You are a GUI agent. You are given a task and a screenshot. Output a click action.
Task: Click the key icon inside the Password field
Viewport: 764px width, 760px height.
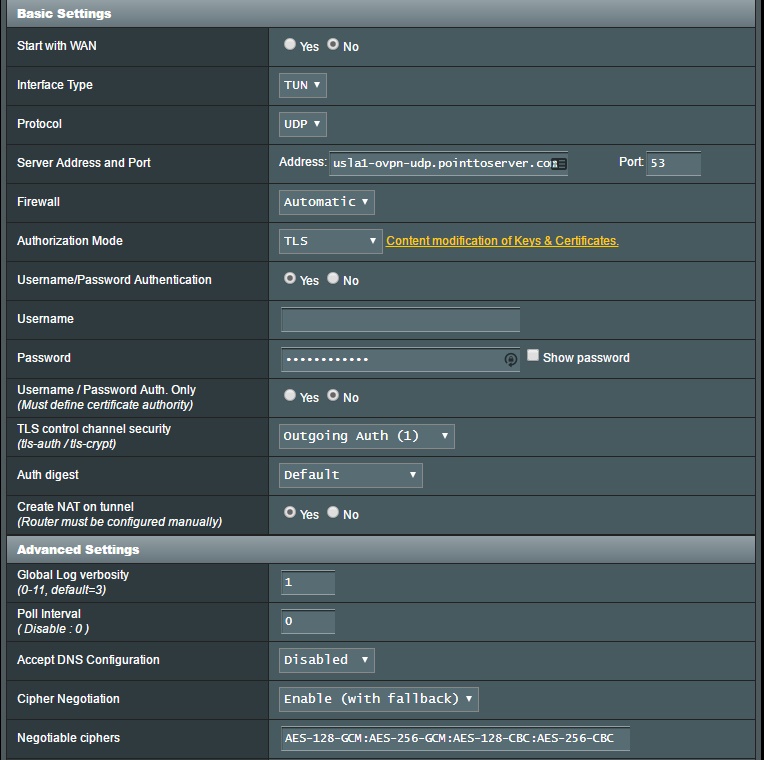(x=511, y=359)
